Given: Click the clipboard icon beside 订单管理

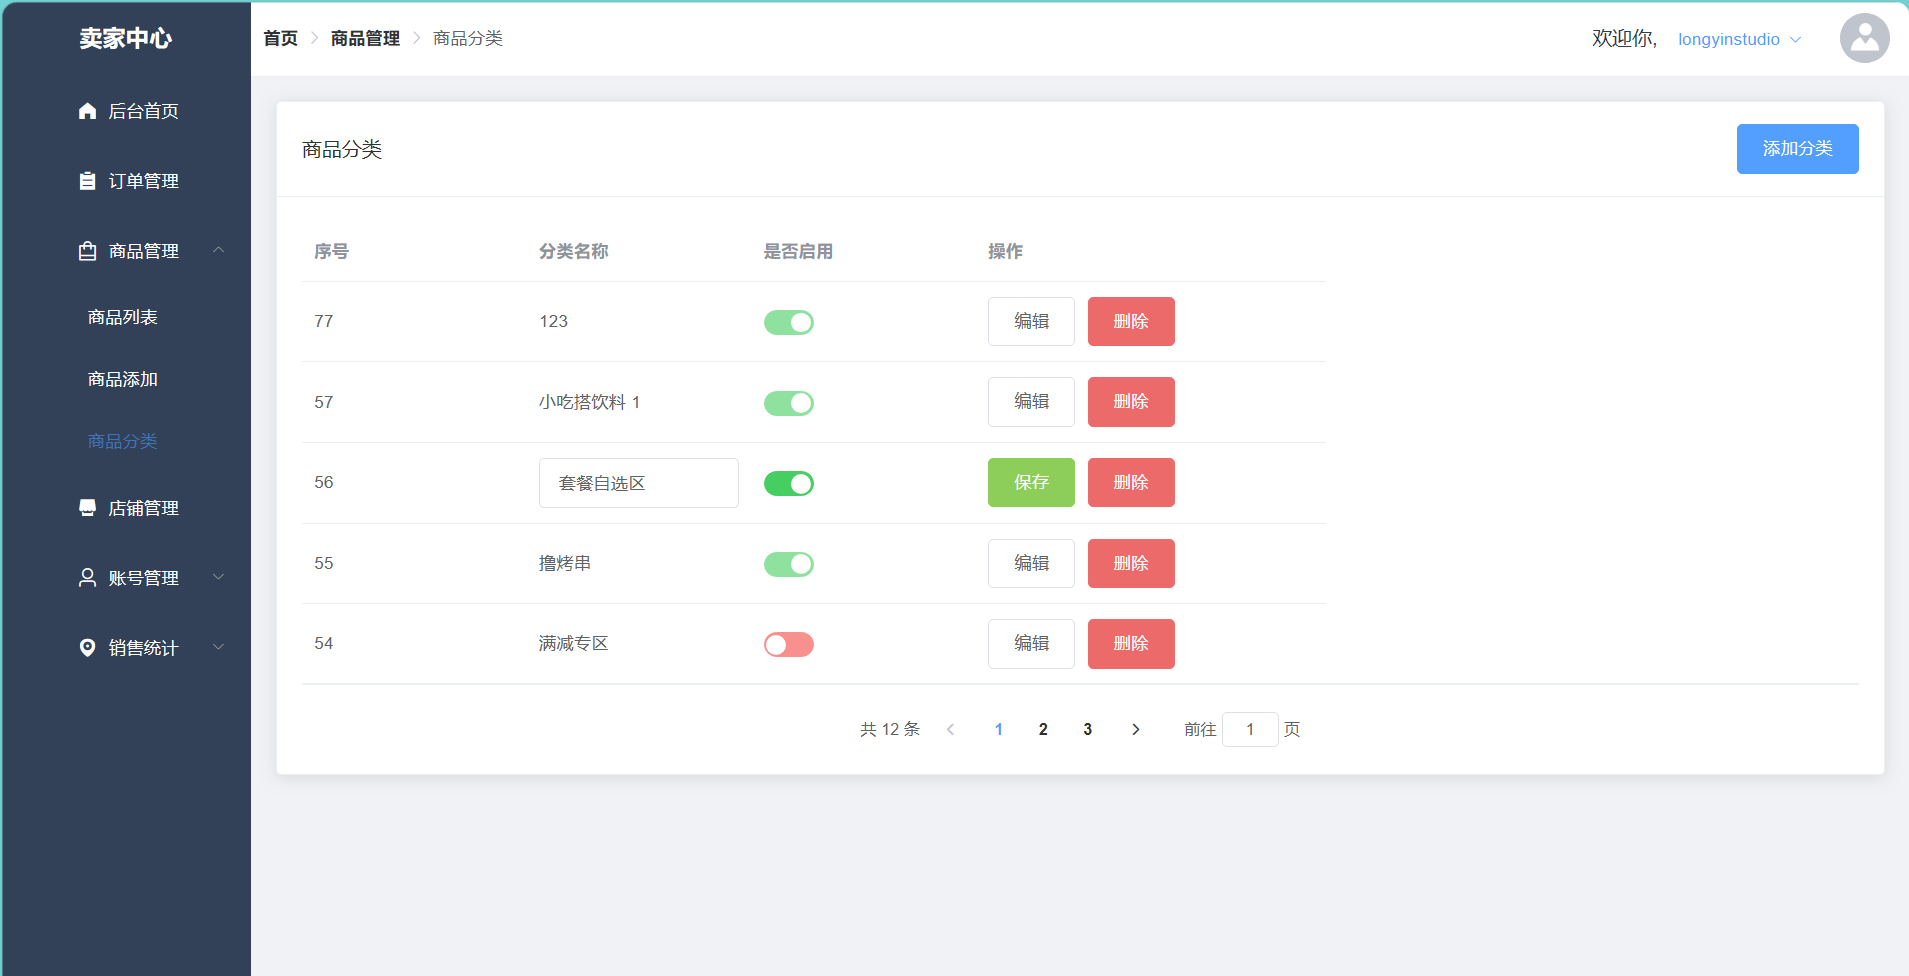Looking at the screenshot, I should [87, 181].
